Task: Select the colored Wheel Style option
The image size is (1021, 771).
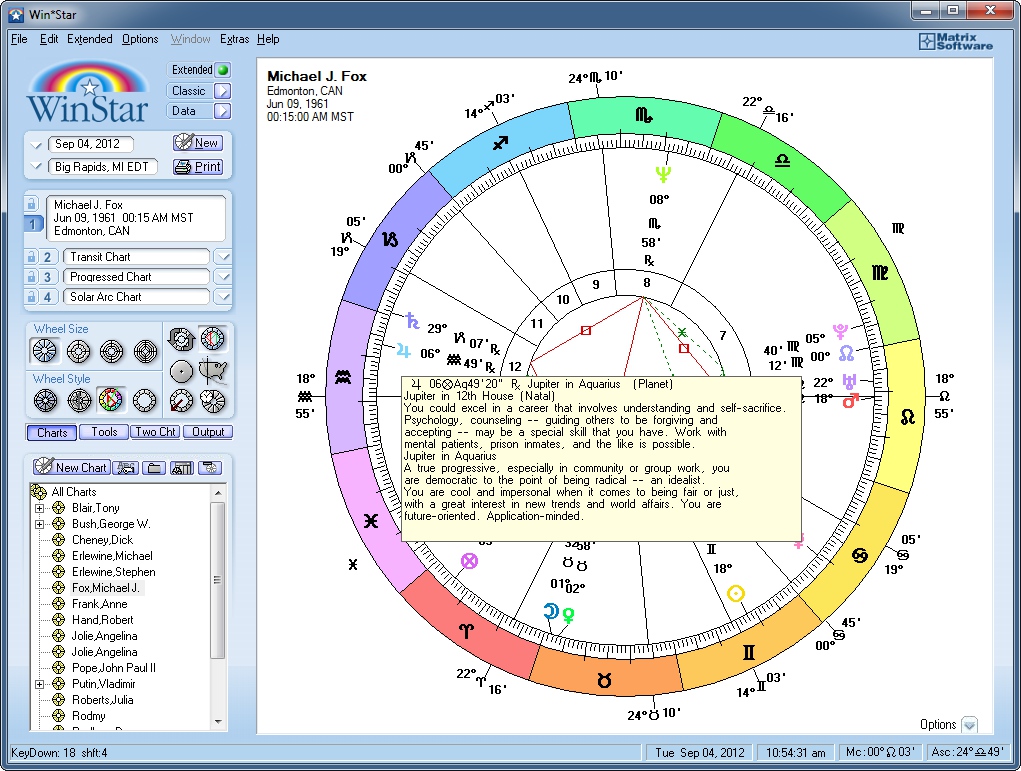Action: click(x=111, y=400)
